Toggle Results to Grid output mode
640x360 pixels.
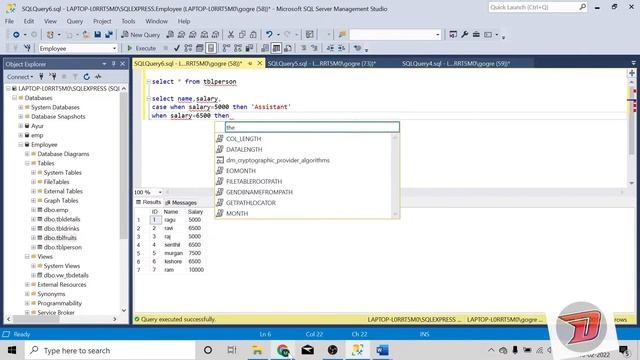(x=276, y=48)
